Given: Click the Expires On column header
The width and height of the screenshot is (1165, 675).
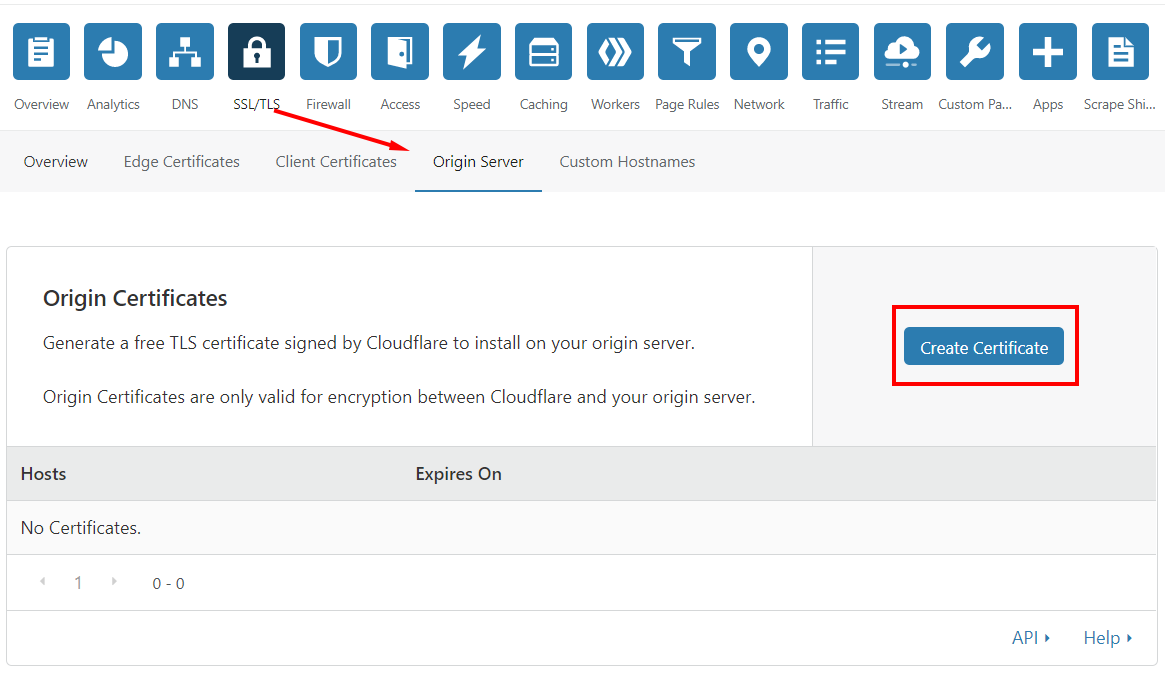Looking at the screenshot, I should pos(458,474).
